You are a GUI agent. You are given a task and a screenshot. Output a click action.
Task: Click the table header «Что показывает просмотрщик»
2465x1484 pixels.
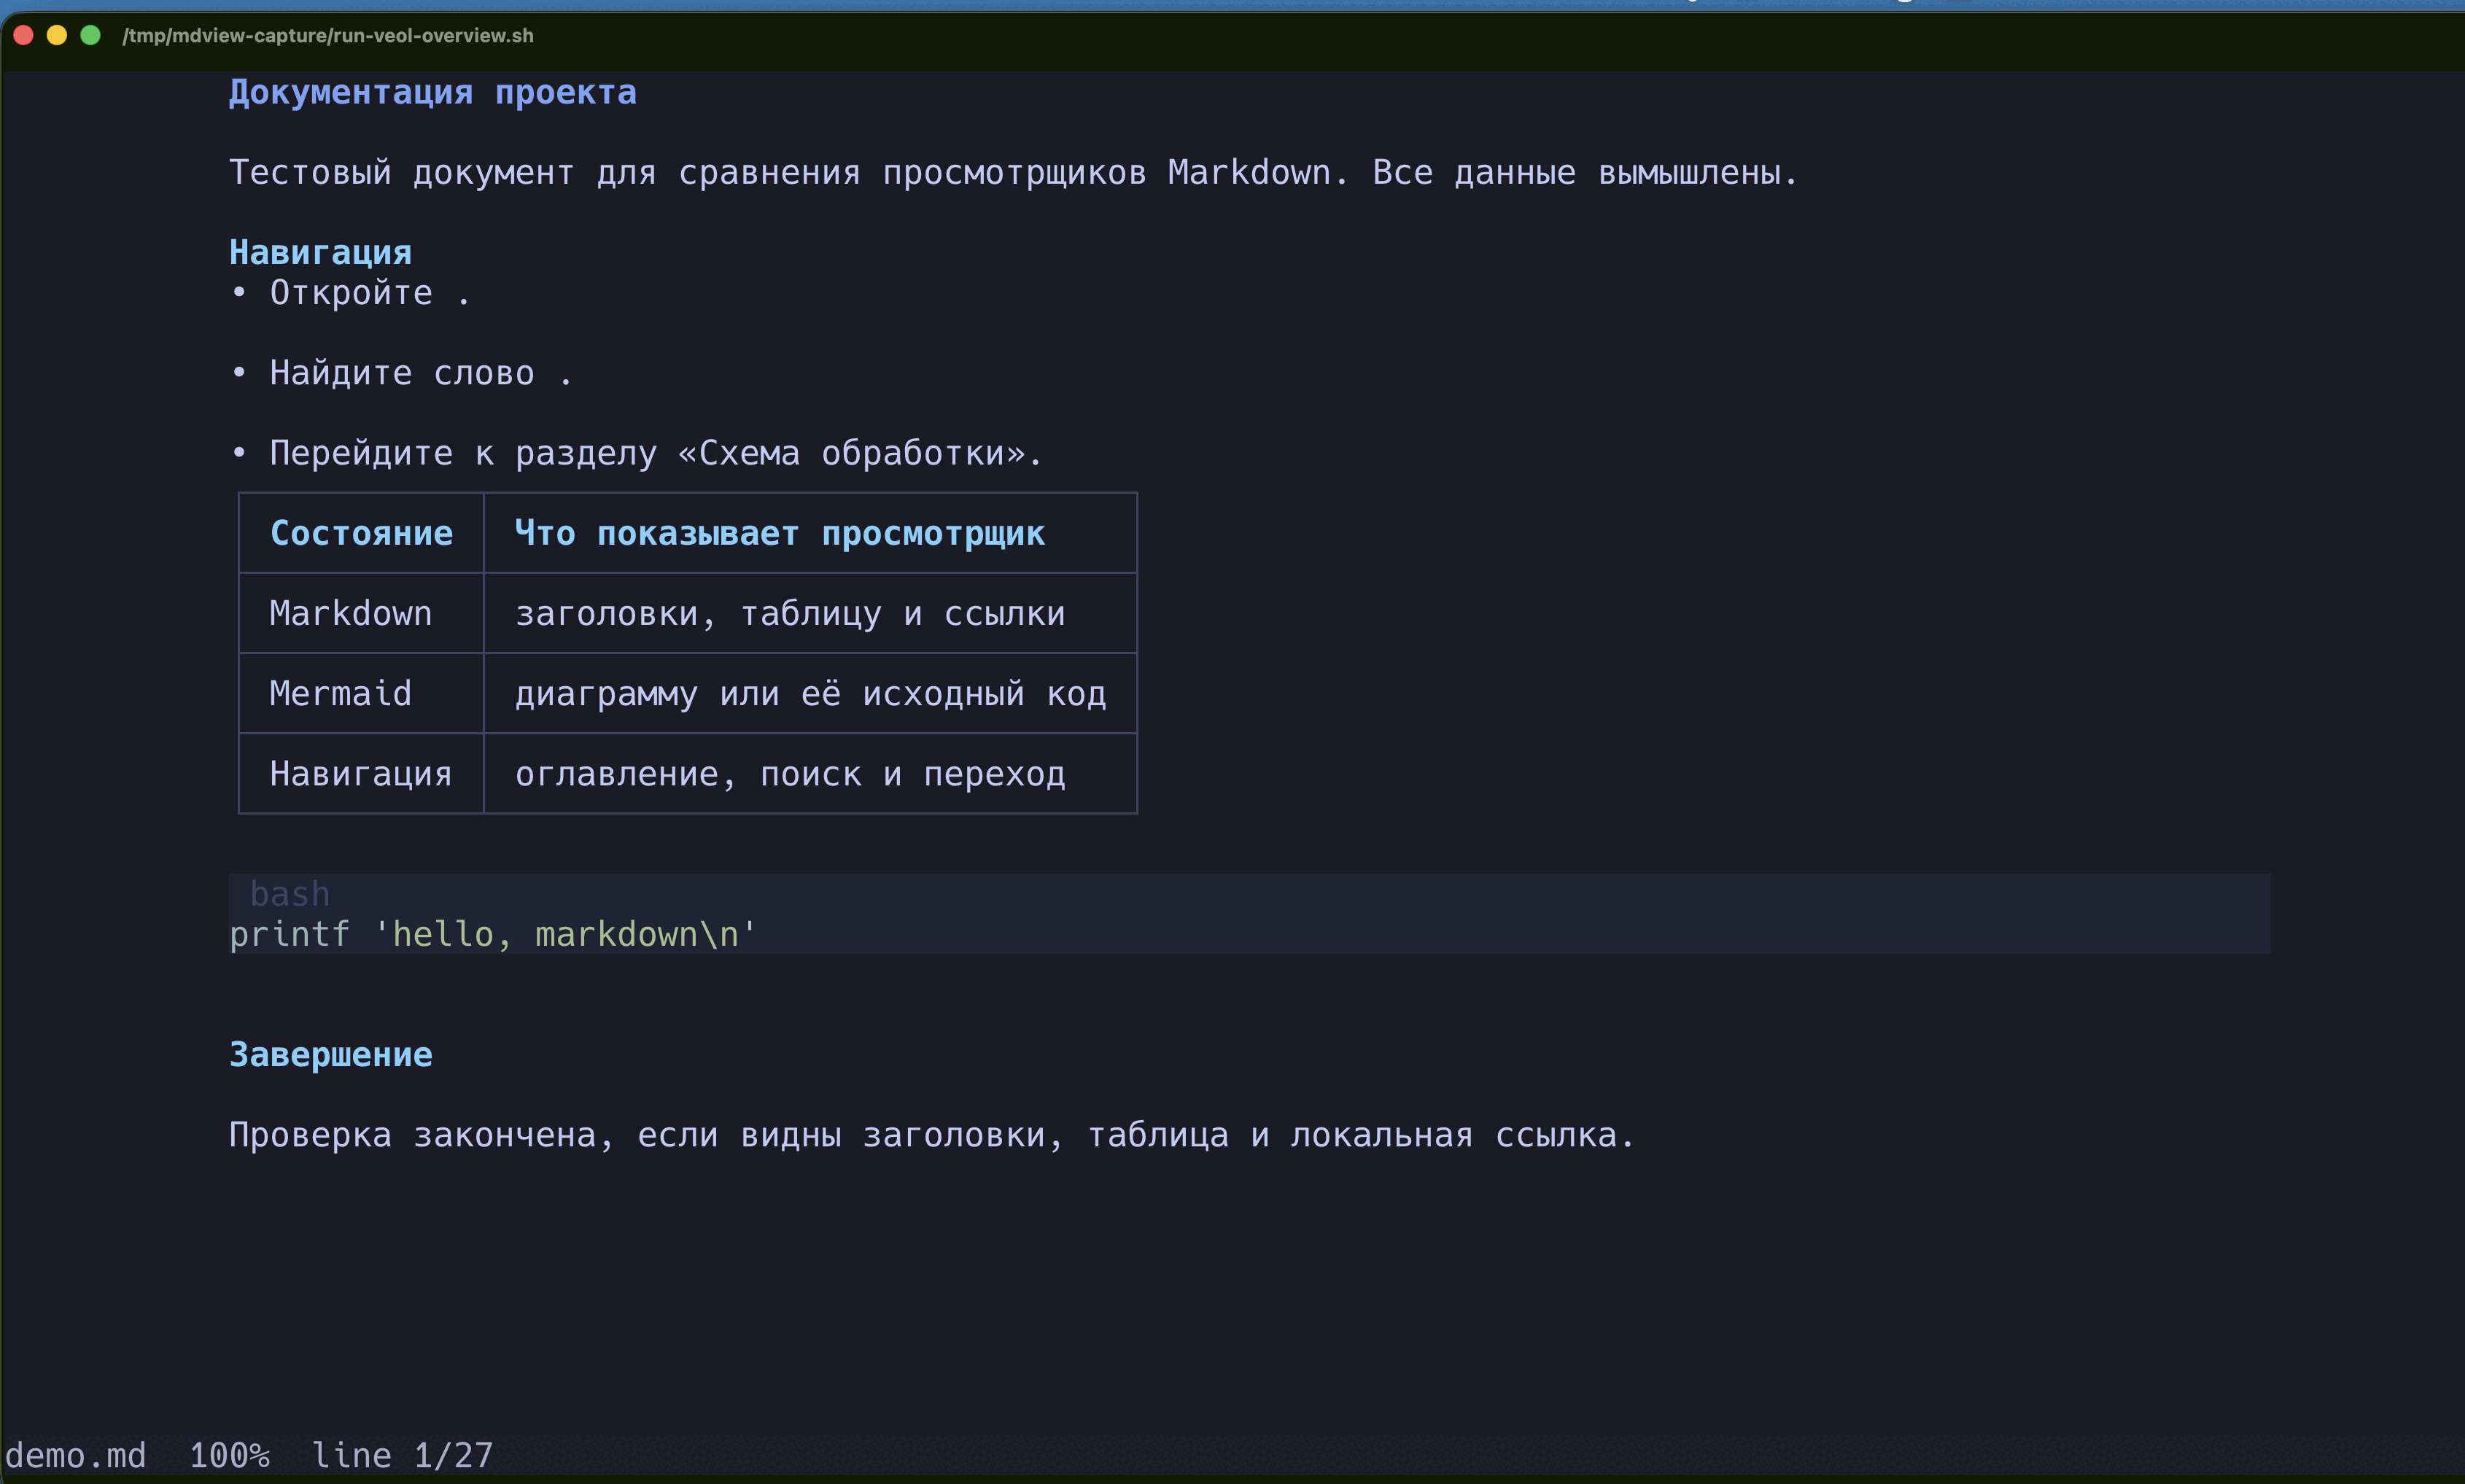pyautogui.click(x=779, y=533)
